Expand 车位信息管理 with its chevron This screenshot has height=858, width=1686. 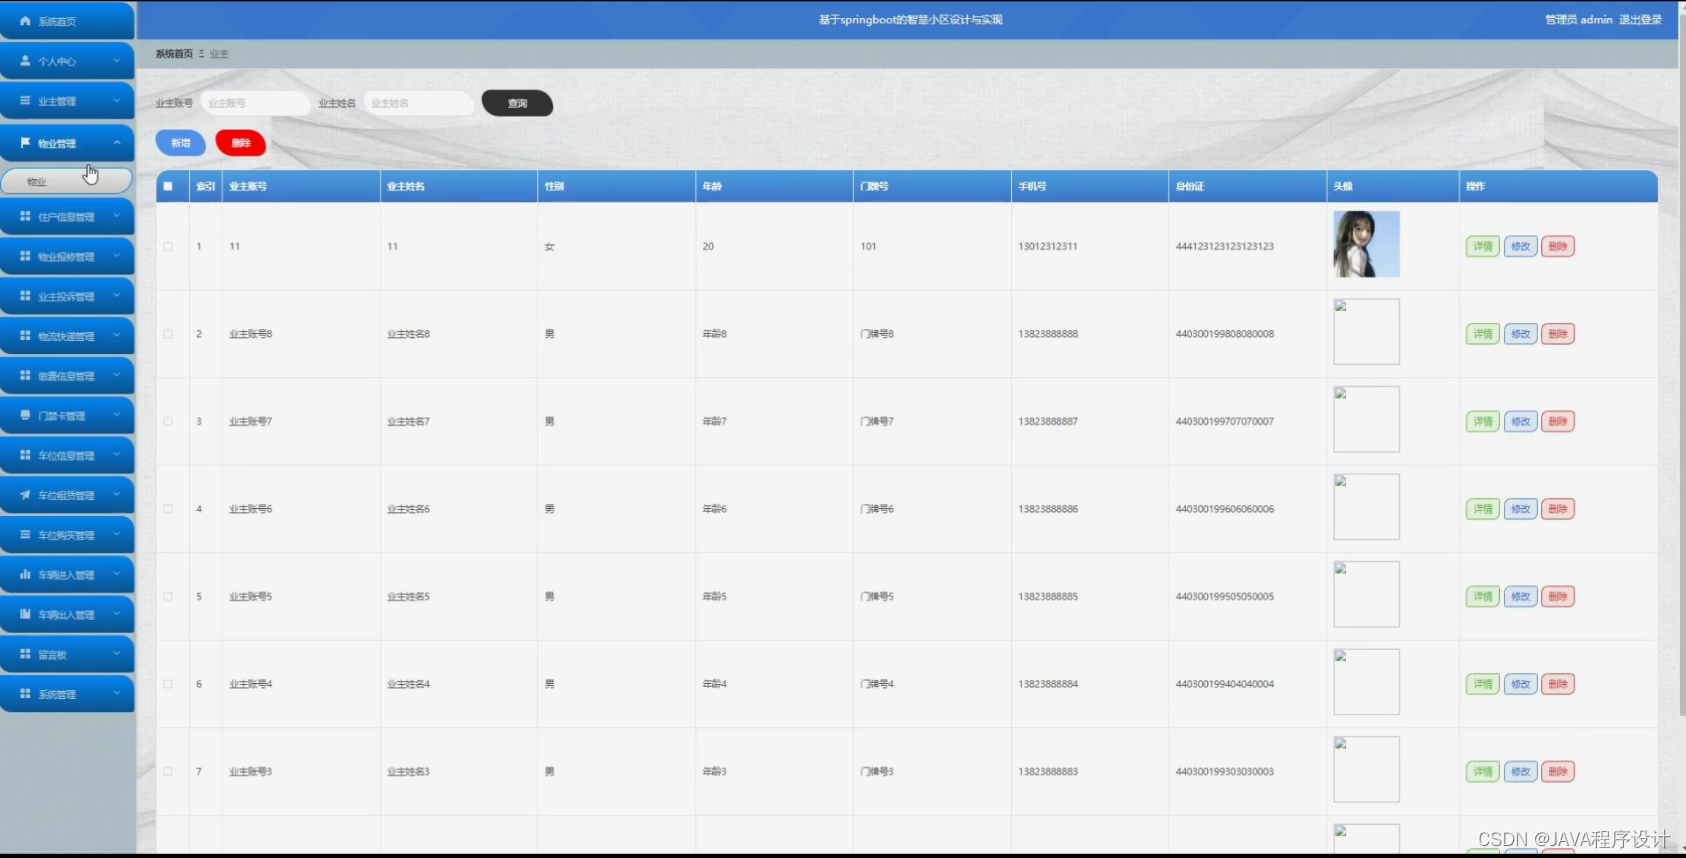tap(116, 455)
